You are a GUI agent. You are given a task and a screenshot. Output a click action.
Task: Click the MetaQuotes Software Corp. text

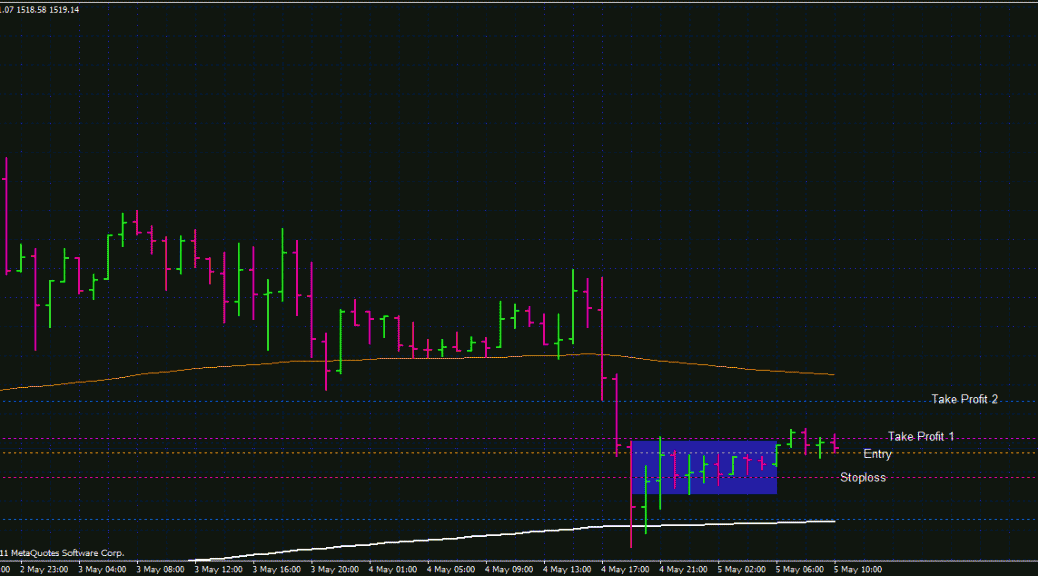(x=62, y=553)
